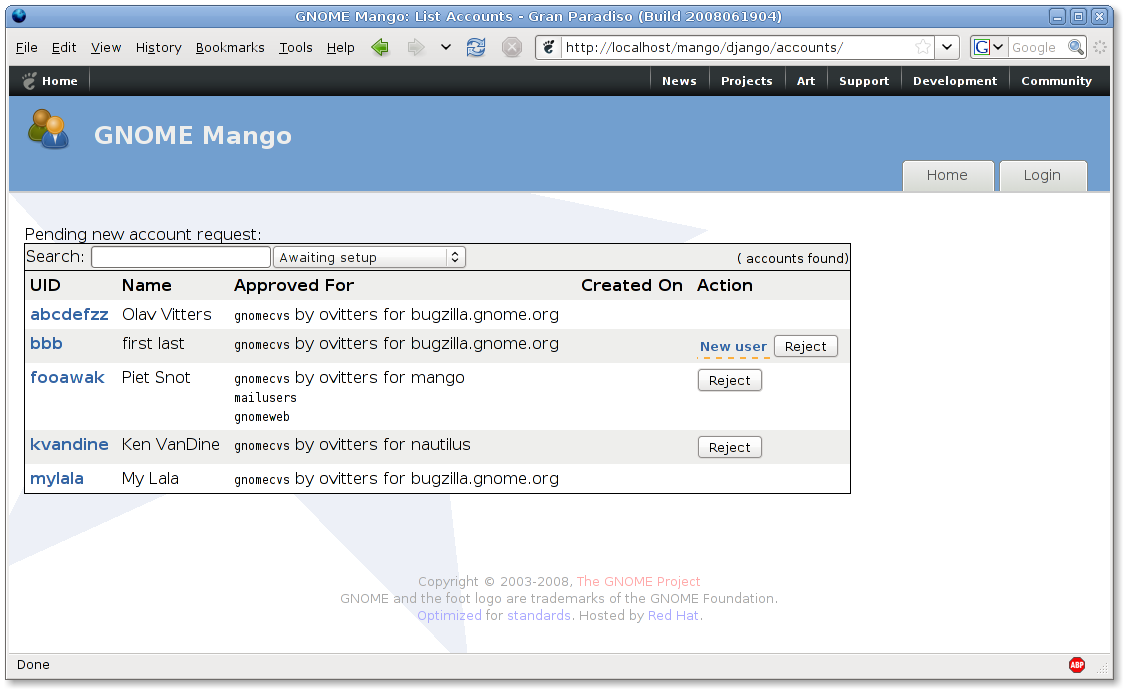Viewport: 1123px width, 689px height.
Task: Open the fooawak account link
Action: pos(67,377)
